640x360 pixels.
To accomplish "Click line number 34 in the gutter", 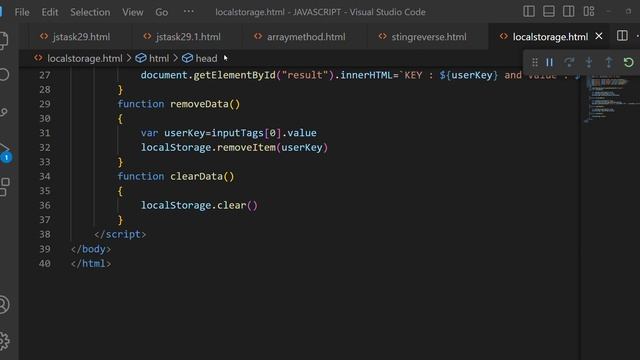I will pos(44,176).
